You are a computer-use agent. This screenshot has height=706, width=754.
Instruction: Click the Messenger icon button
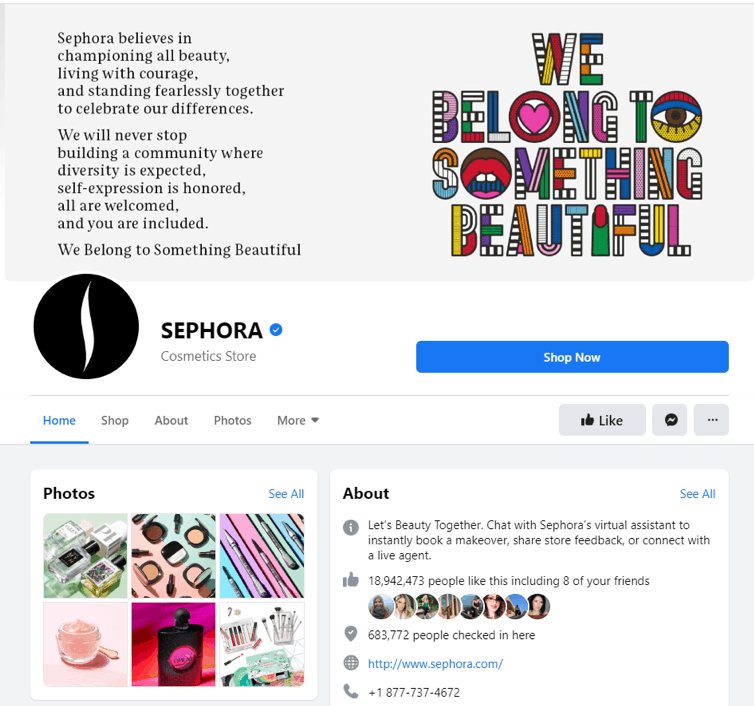pos(669,420)
